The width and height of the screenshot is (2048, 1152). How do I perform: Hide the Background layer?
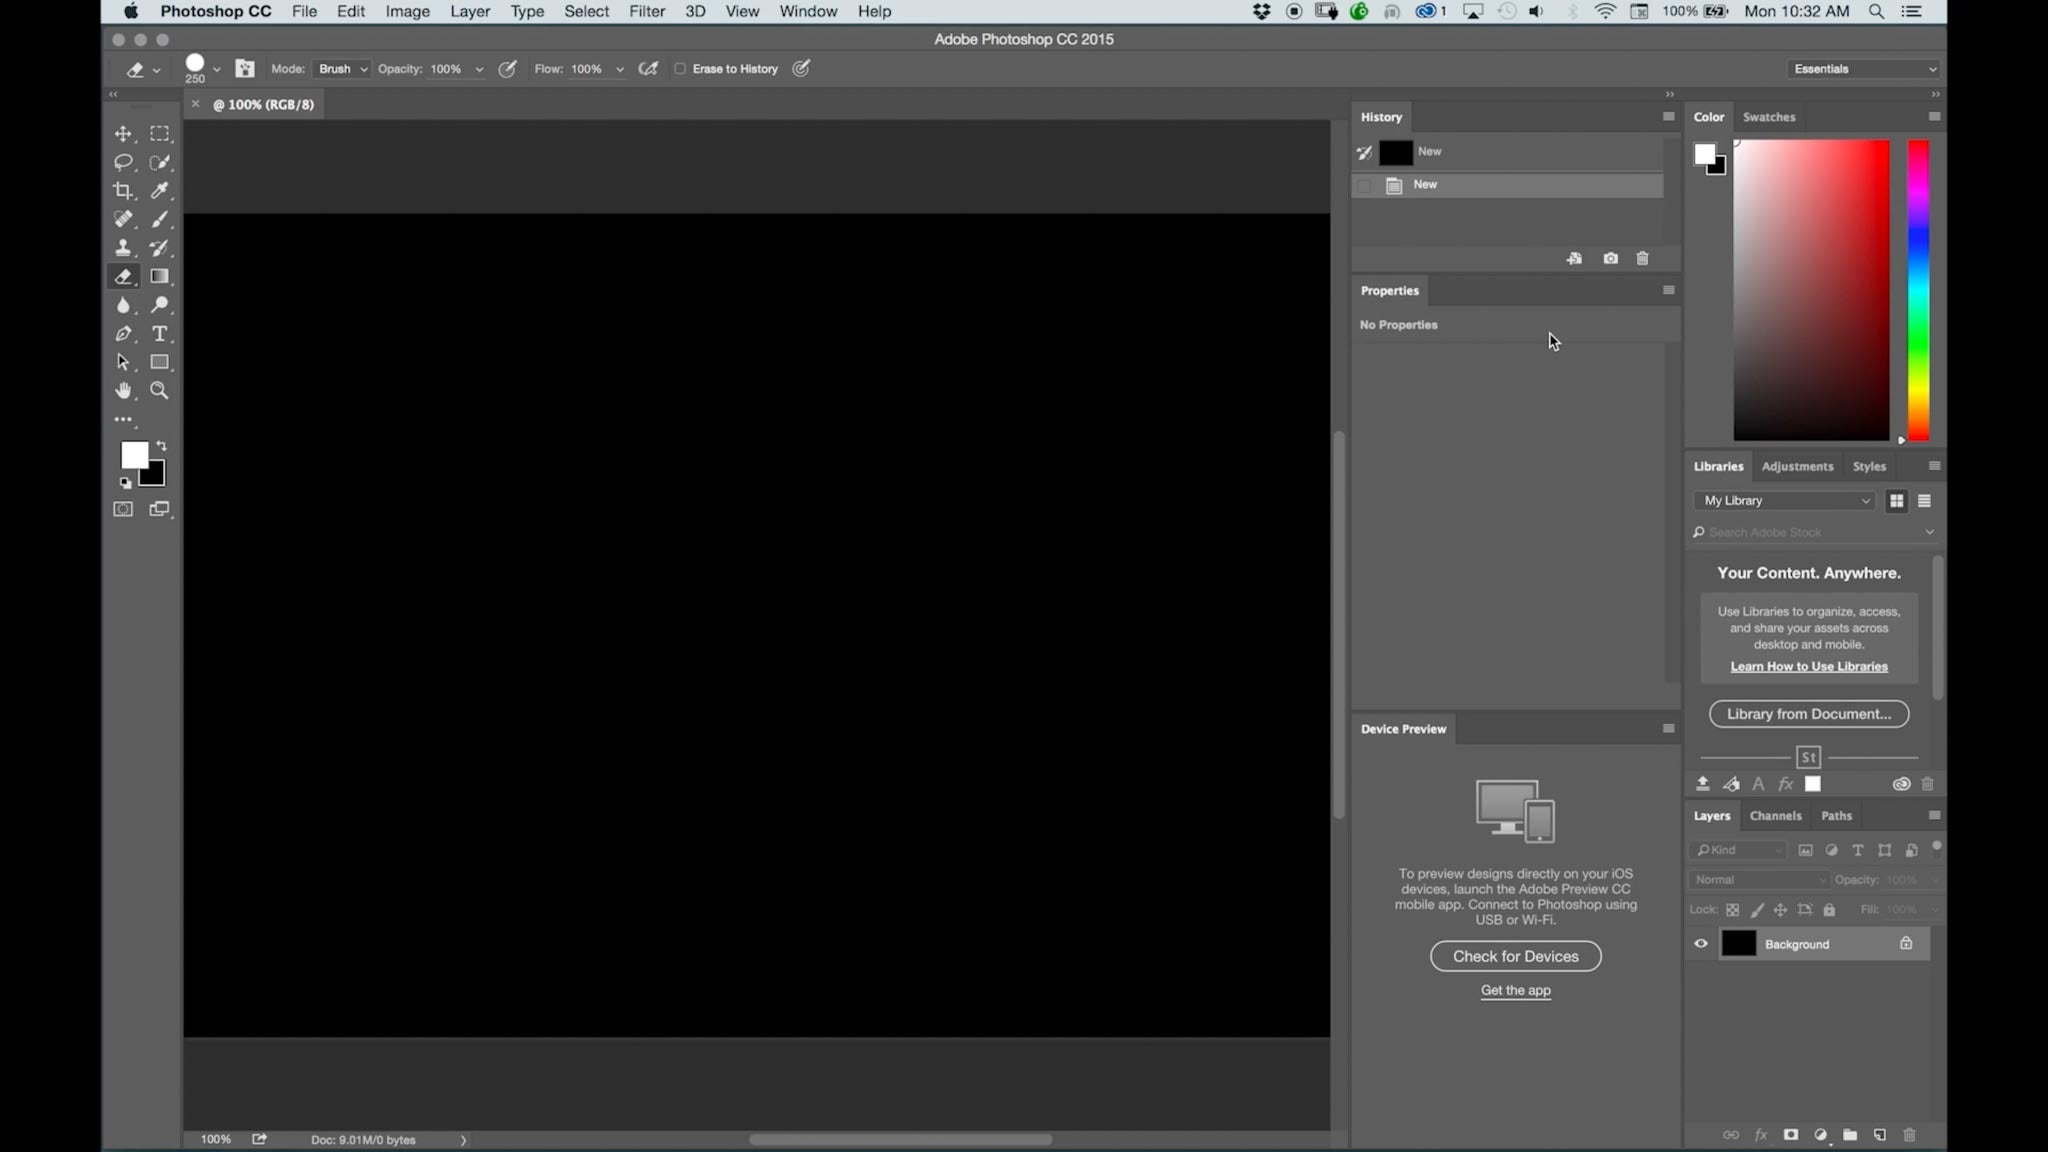[1700, 943]
